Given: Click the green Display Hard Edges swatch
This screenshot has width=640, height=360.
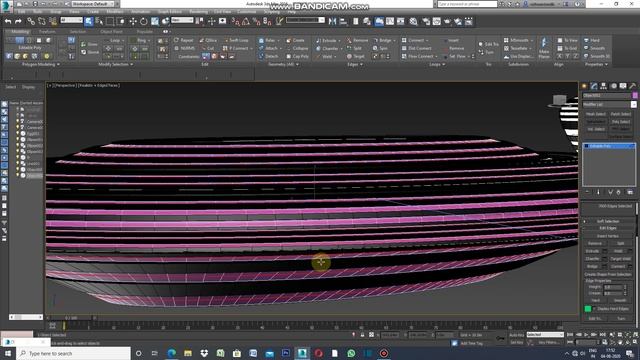Looking at the screenshot, I should (x=588, y=309).
